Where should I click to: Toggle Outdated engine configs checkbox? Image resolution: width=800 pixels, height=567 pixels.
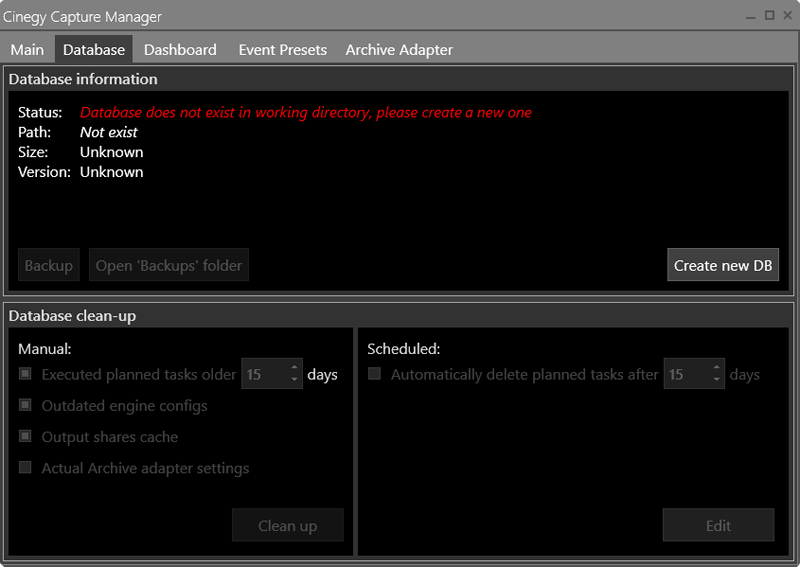click(25, 405)
